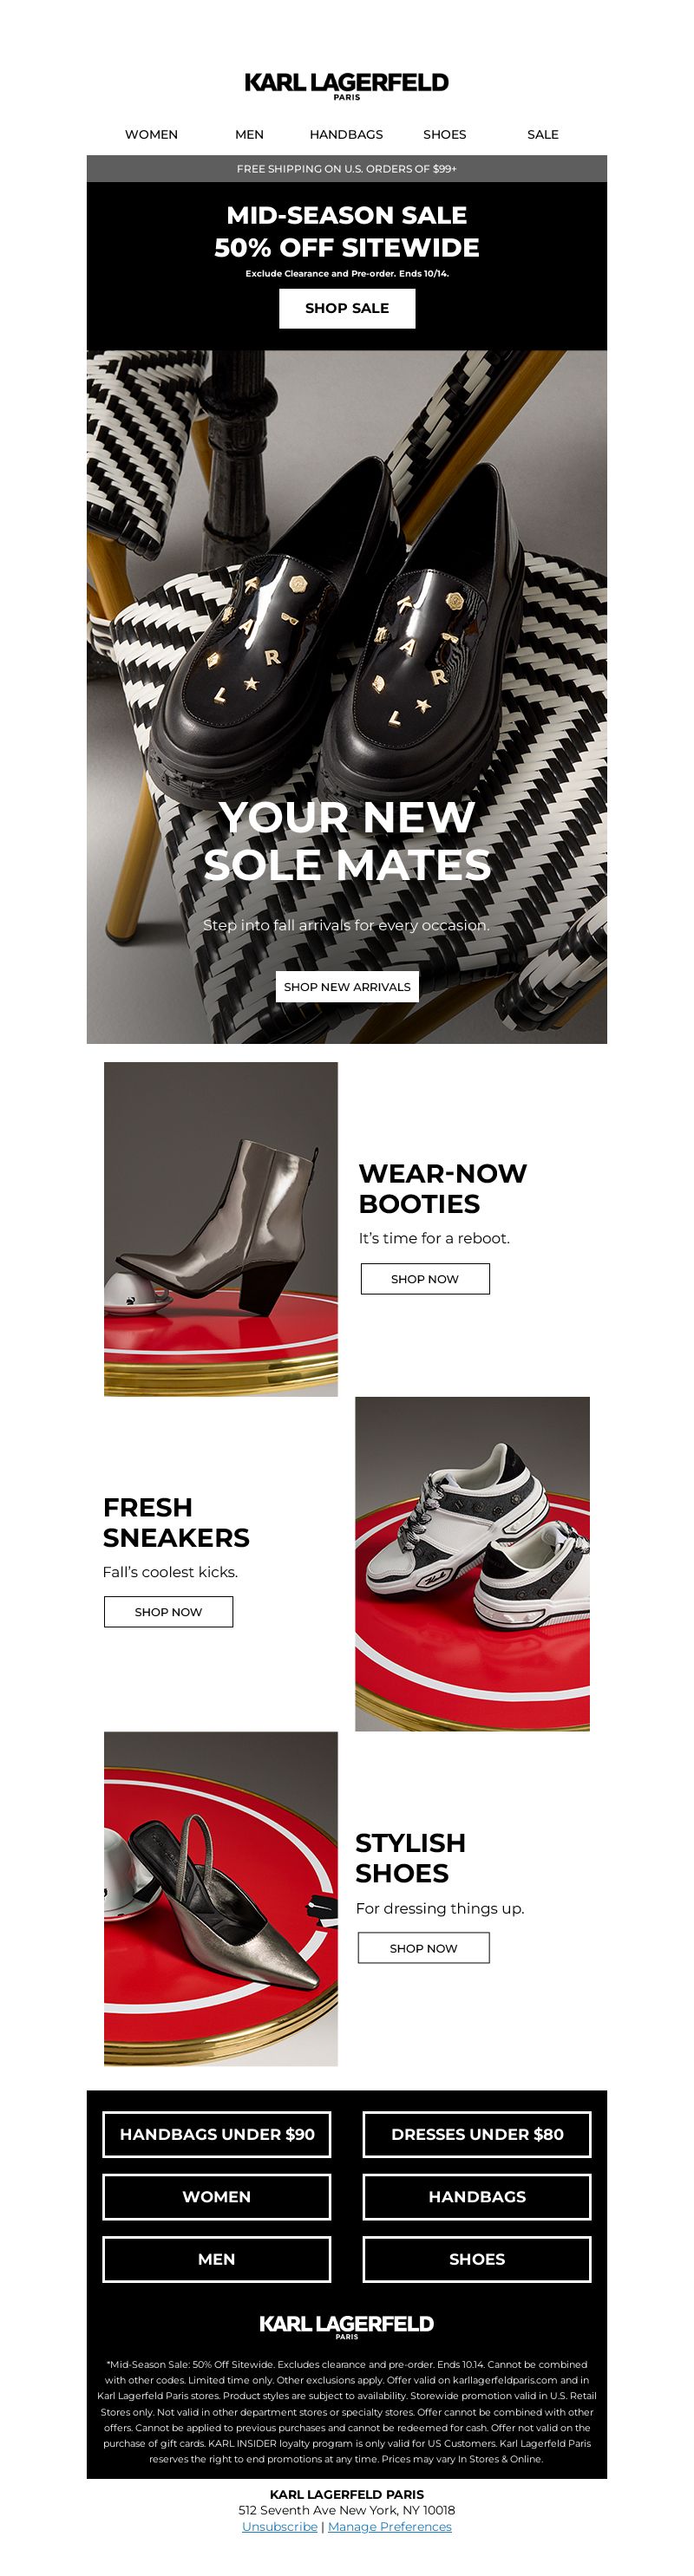
Task: Open the WOMEN navigation menu item
Action: [x=151, y=134]
